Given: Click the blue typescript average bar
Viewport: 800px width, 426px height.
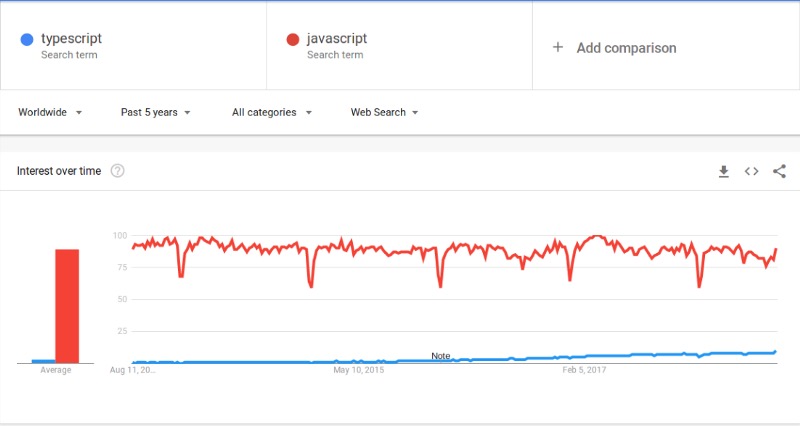Looking at the screenshot, I should [x=43, y=361].
